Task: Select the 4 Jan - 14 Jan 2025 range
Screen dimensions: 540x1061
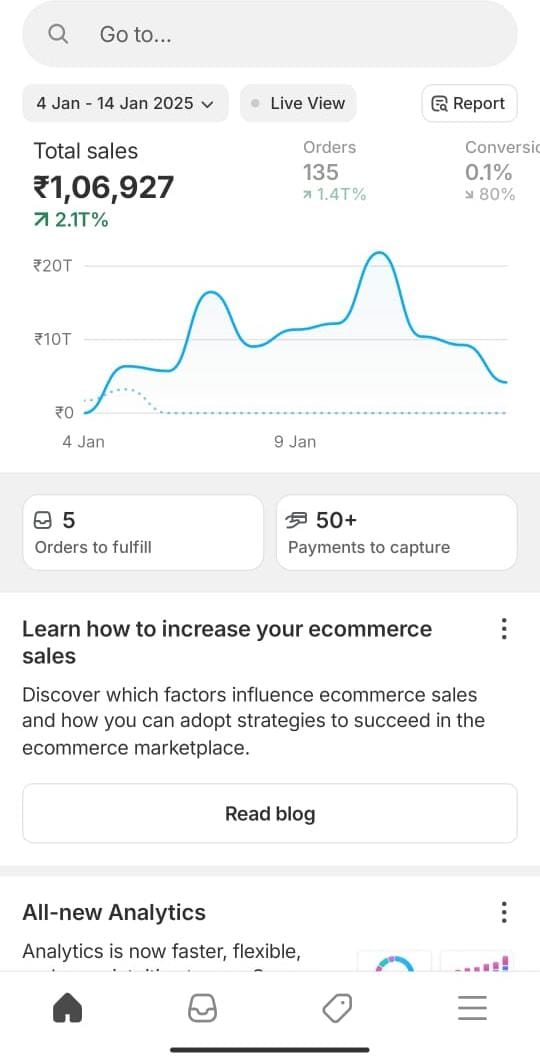Action: point(125,104)
